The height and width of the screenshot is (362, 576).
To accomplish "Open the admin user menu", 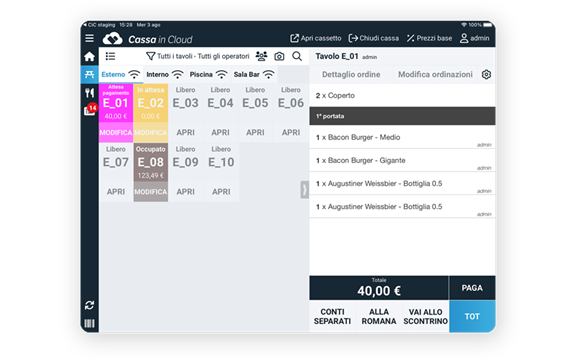I will click(x=474, y=38).
